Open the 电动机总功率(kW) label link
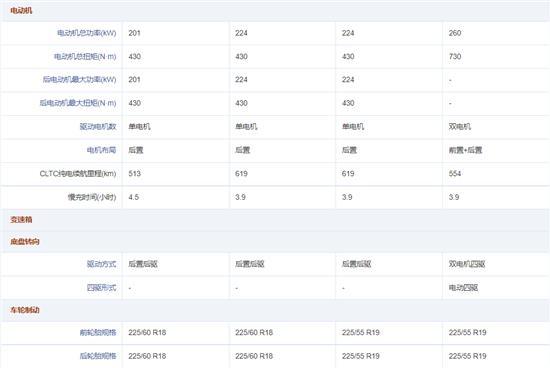 pyautogui.click(x=87, y=33)
